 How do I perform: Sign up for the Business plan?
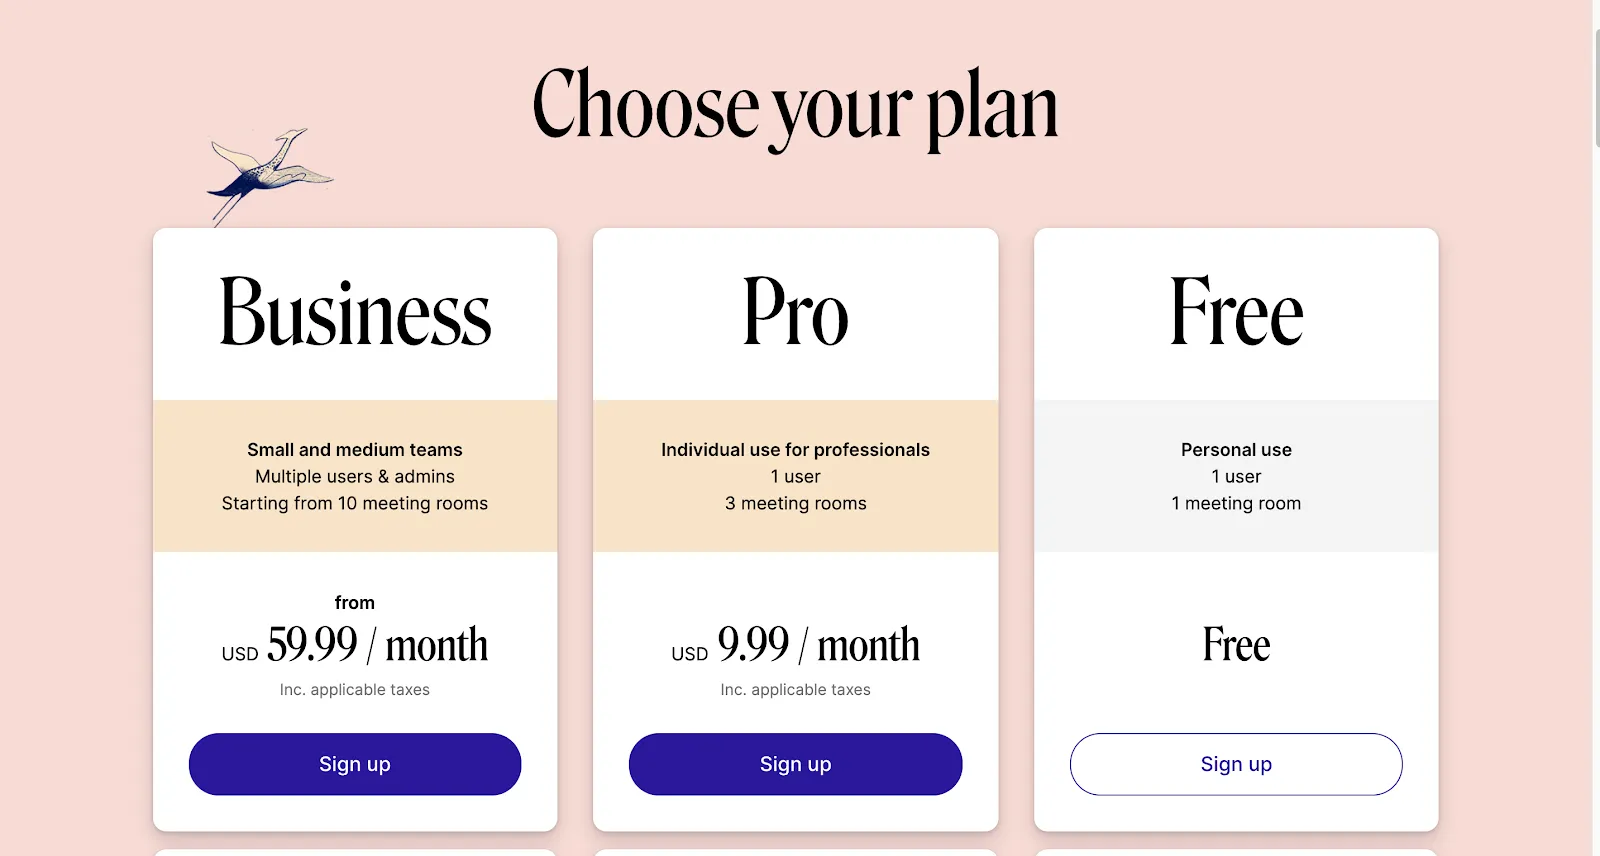point(355,764)
